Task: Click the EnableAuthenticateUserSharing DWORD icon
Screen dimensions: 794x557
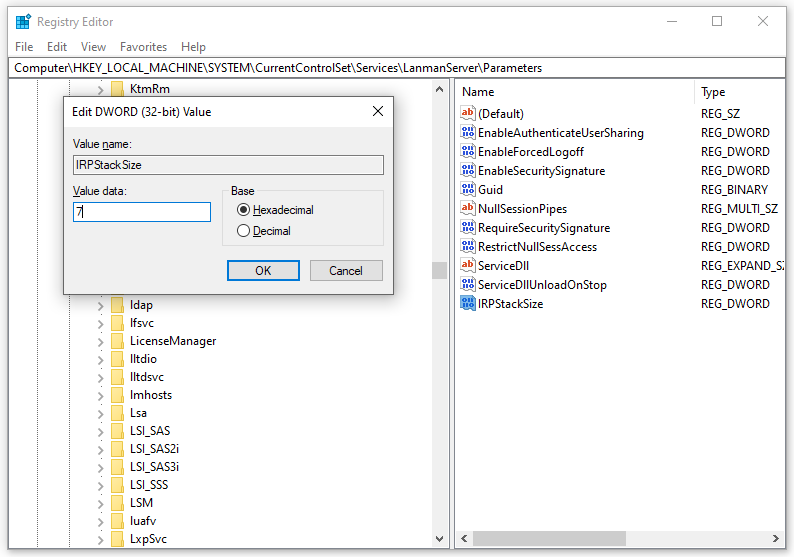Action: coord(467,133)
